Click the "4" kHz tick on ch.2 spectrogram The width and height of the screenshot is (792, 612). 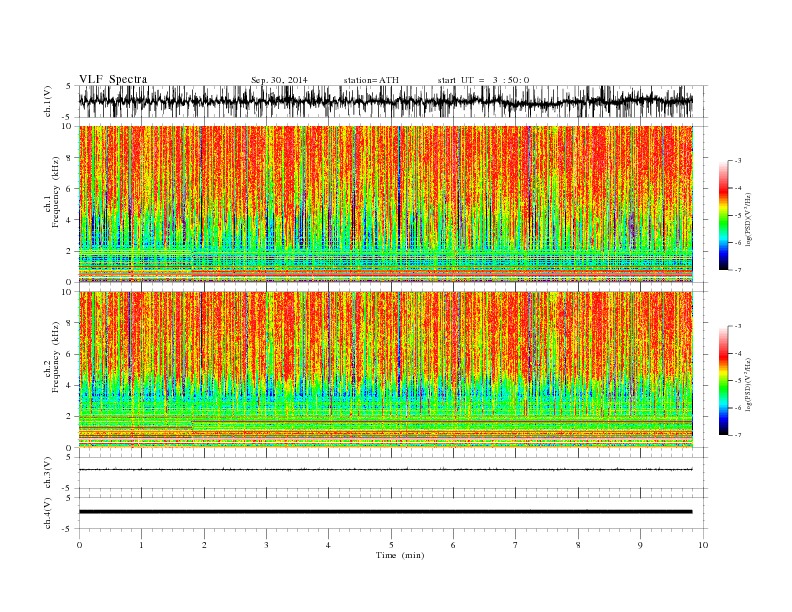pos(70,386)
